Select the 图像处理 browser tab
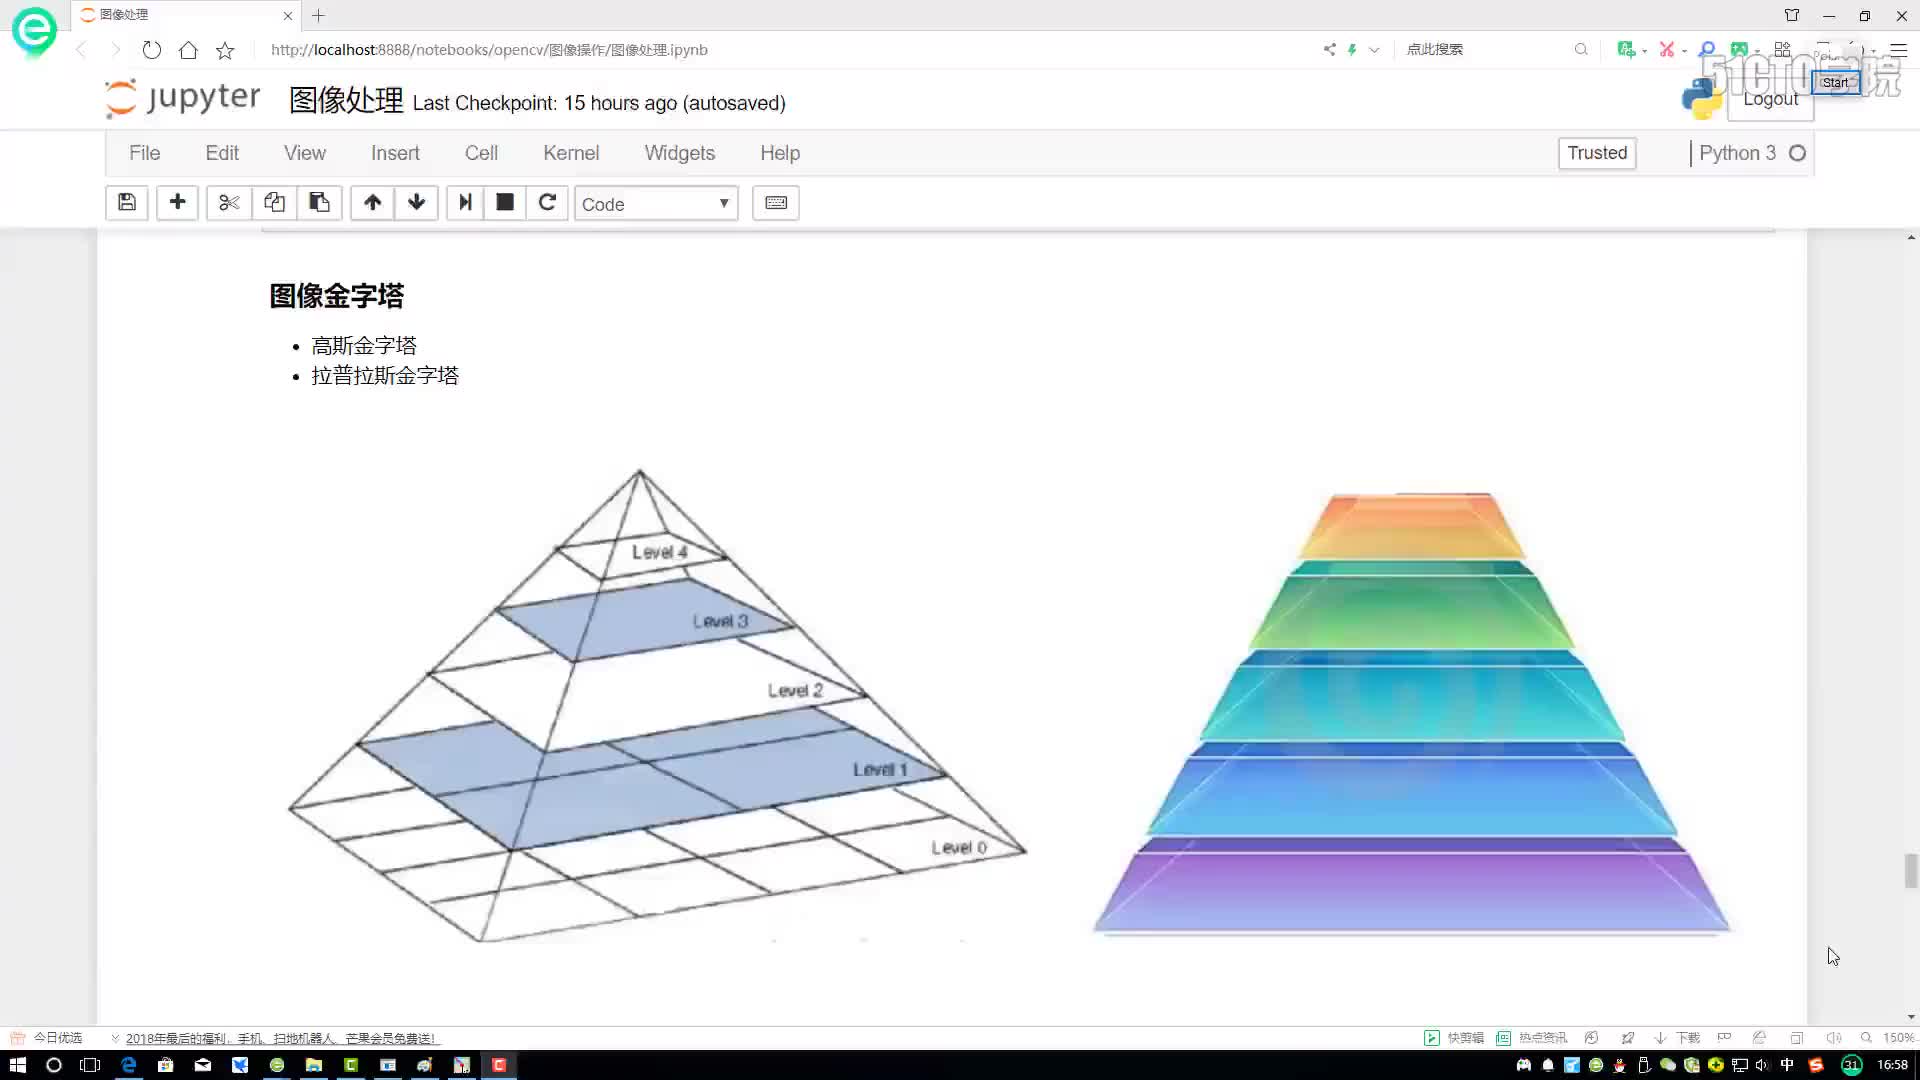 pos(185,15)
